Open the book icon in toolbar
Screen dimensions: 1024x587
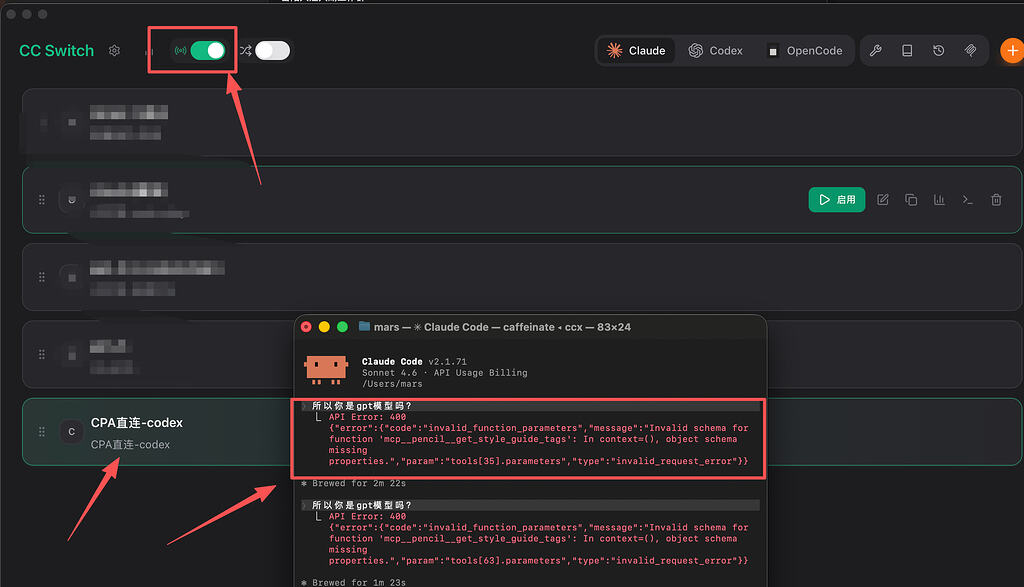[907, 50]
